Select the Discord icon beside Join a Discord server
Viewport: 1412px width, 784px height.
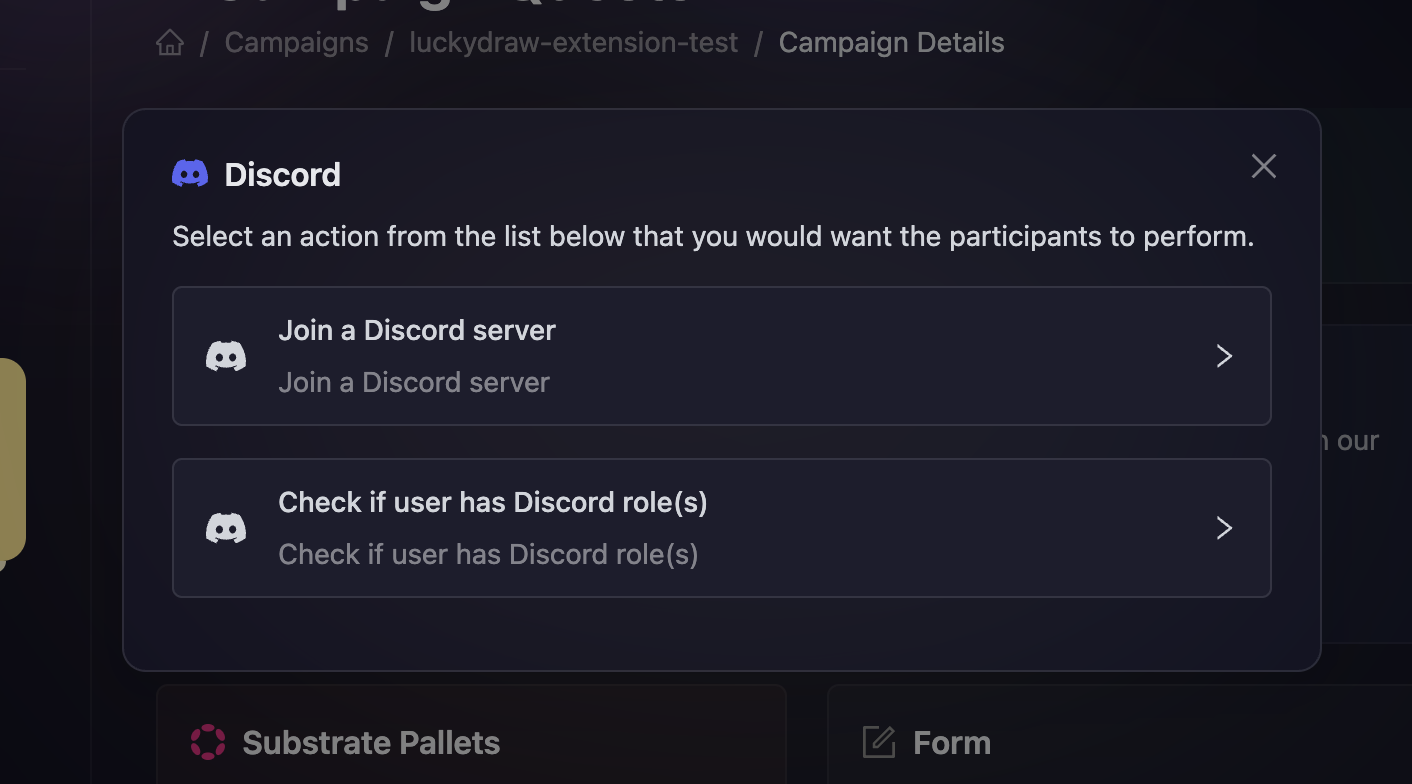coord(226,355)
